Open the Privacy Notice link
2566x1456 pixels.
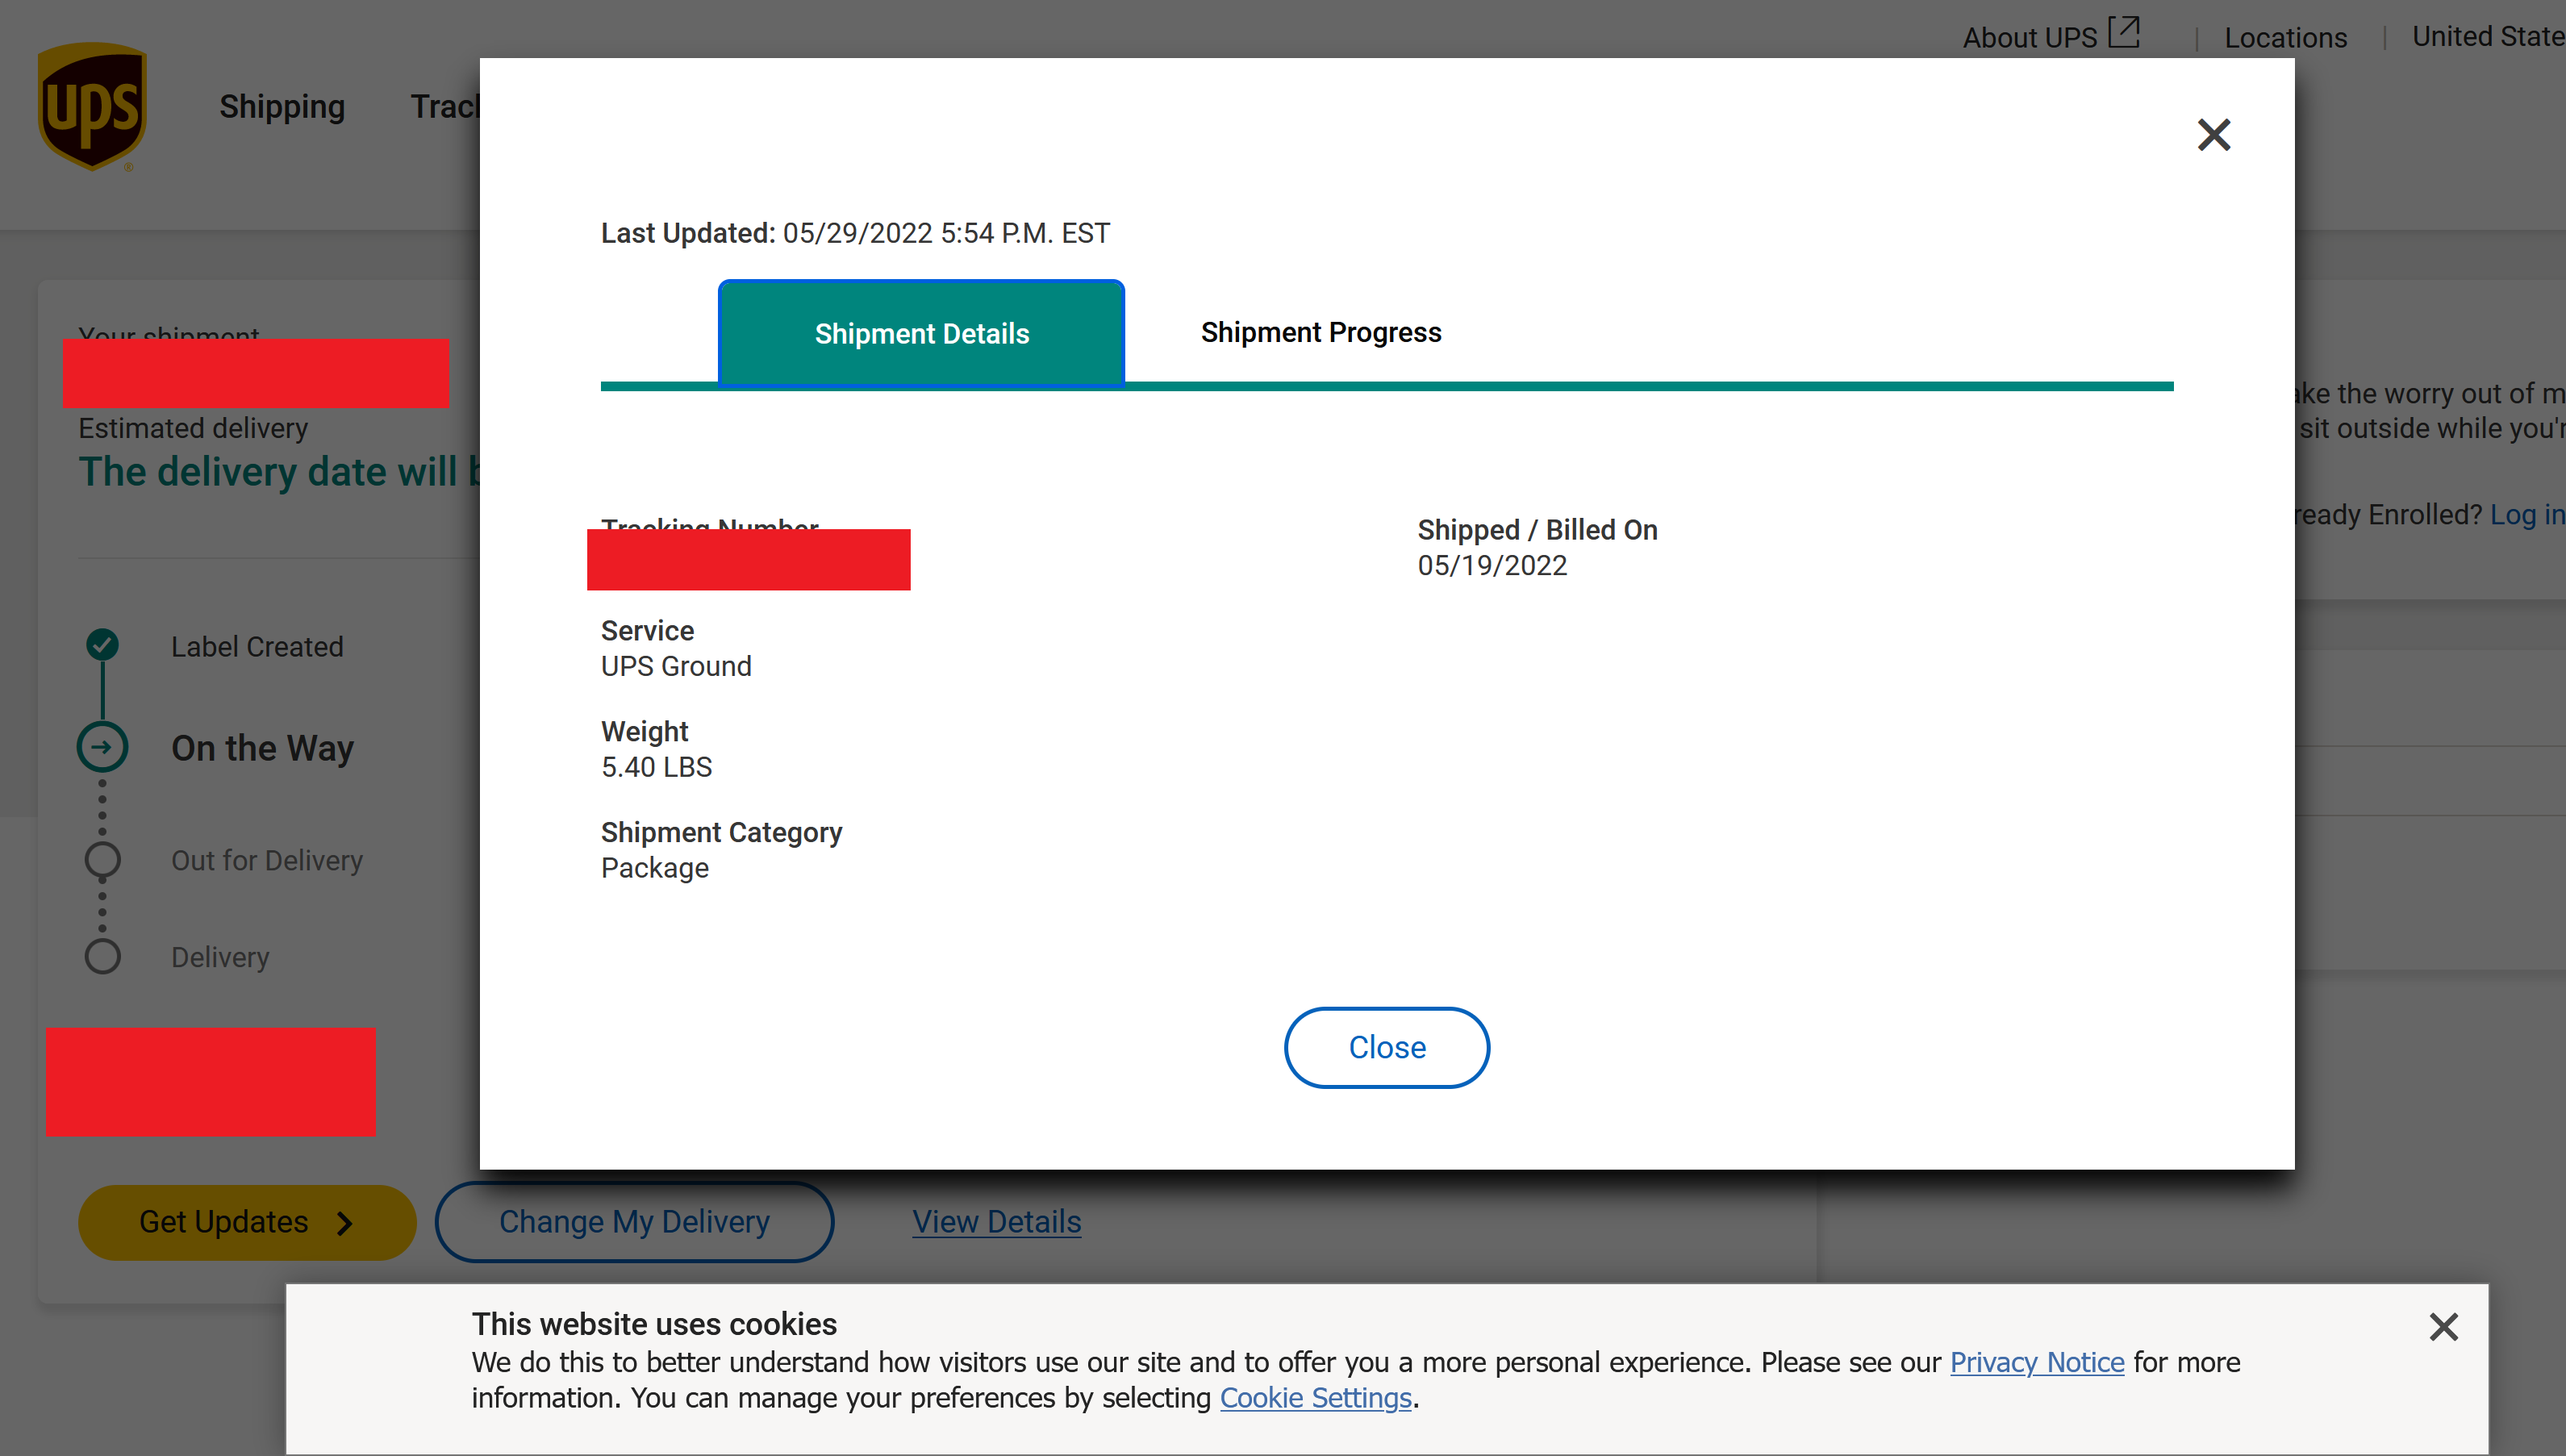(2036, 1362)
